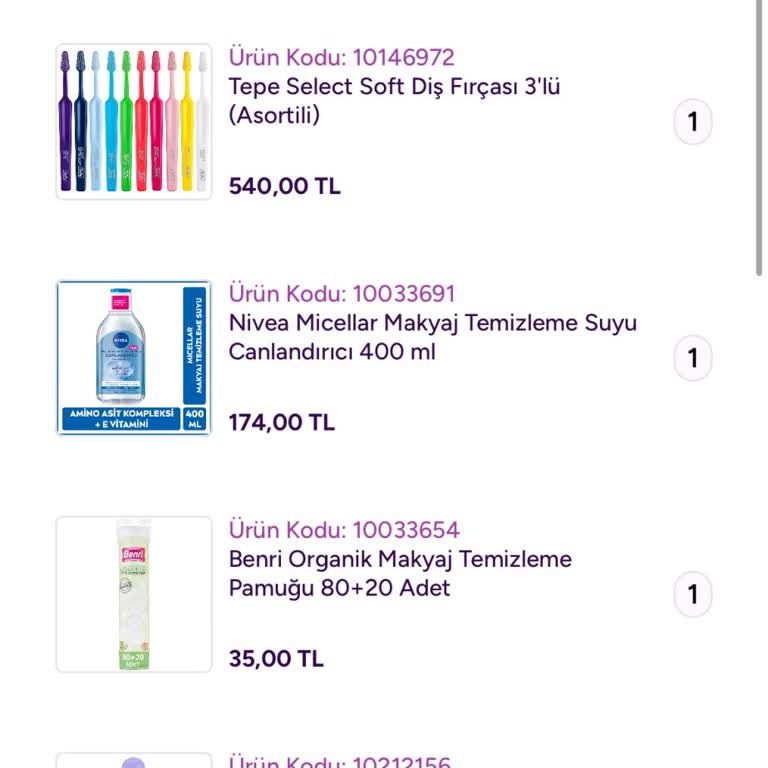Open the Tepe toothbrush set product image

(x=134, y=122)
